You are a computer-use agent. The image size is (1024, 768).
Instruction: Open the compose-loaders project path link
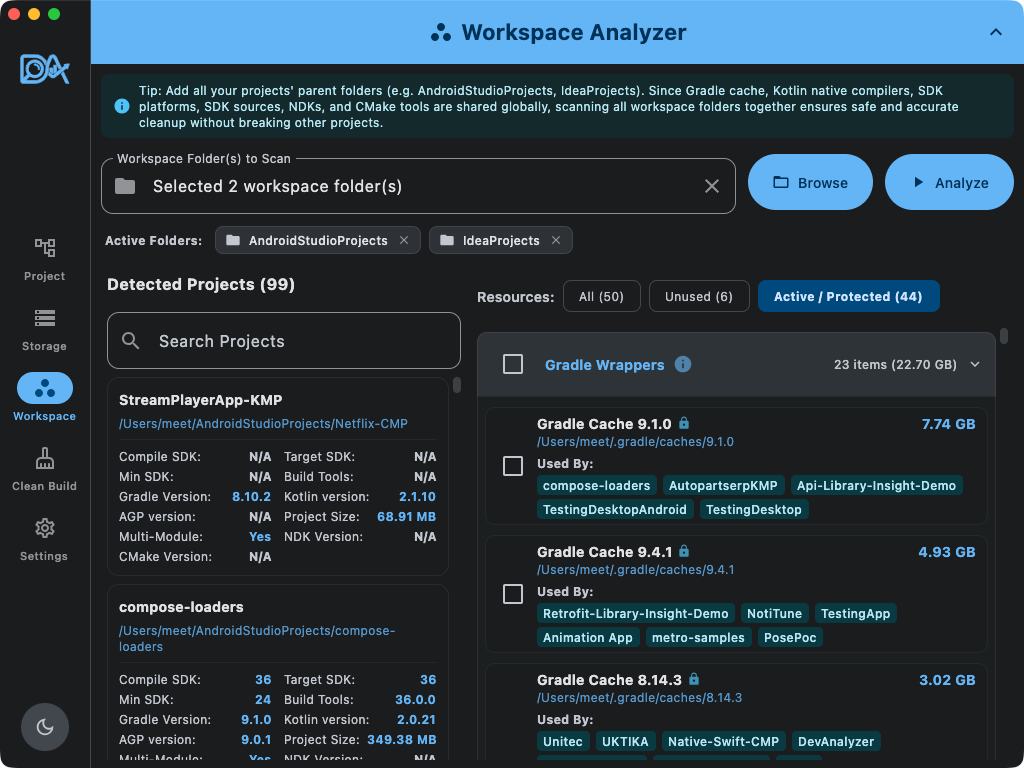click(x=257, y=639)
